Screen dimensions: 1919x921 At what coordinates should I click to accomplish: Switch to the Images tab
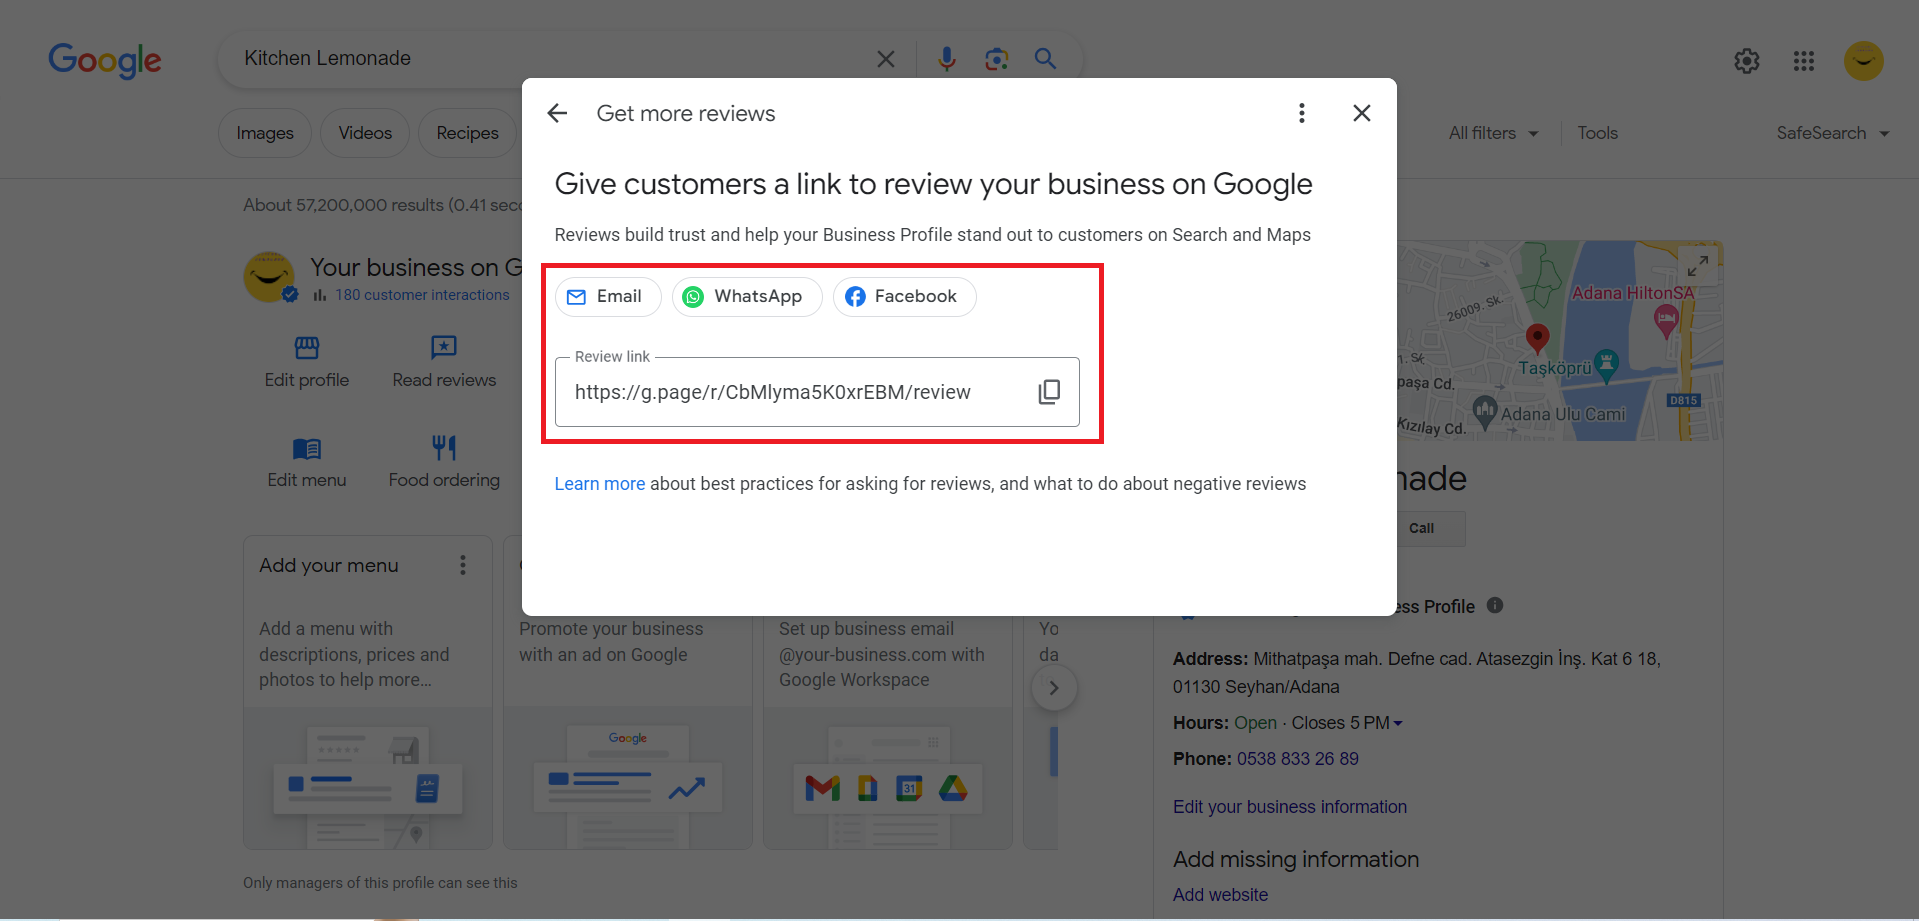pos(264,132)
